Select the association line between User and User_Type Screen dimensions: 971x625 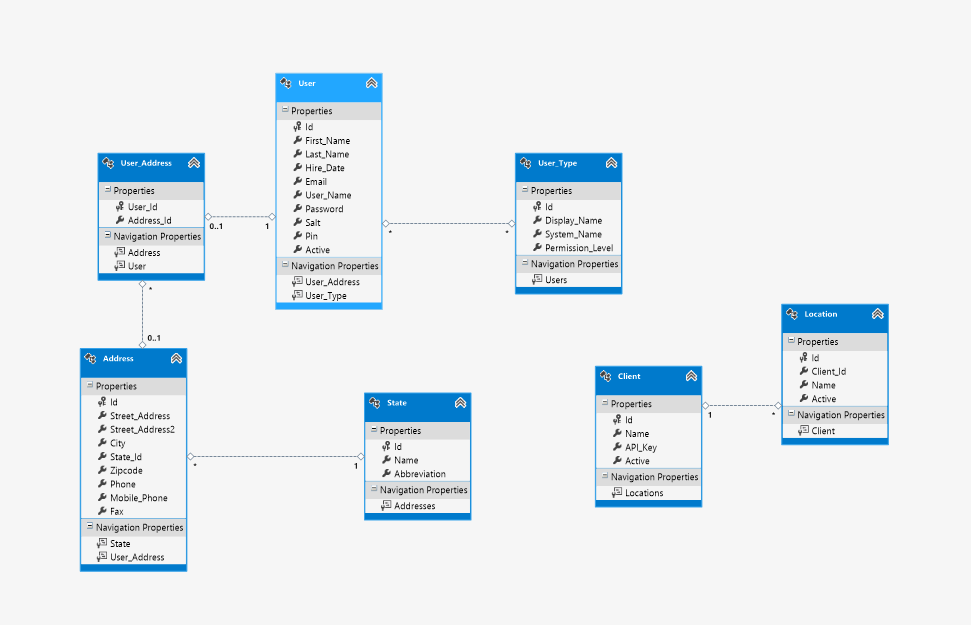click(x=449, y=223)
